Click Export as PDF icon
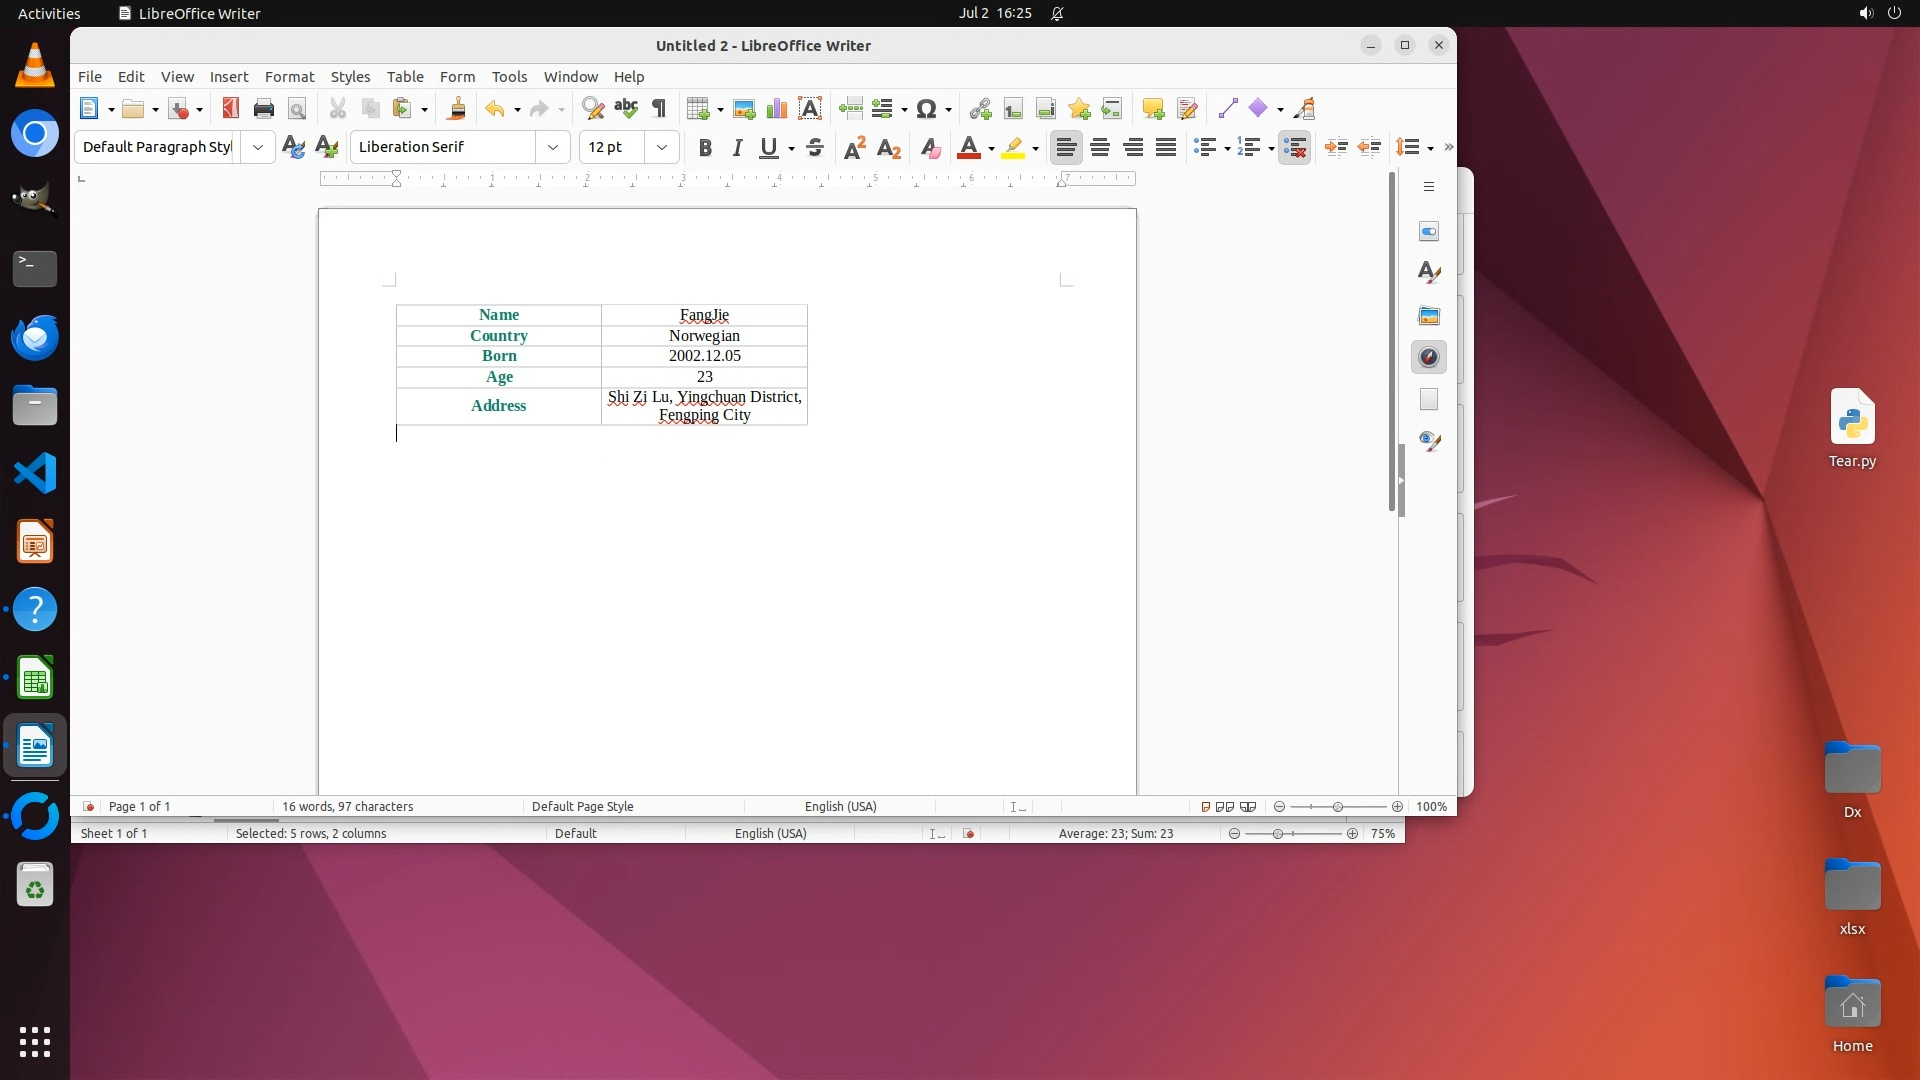Viewport: 1920px width, 1080px height. 231,108
